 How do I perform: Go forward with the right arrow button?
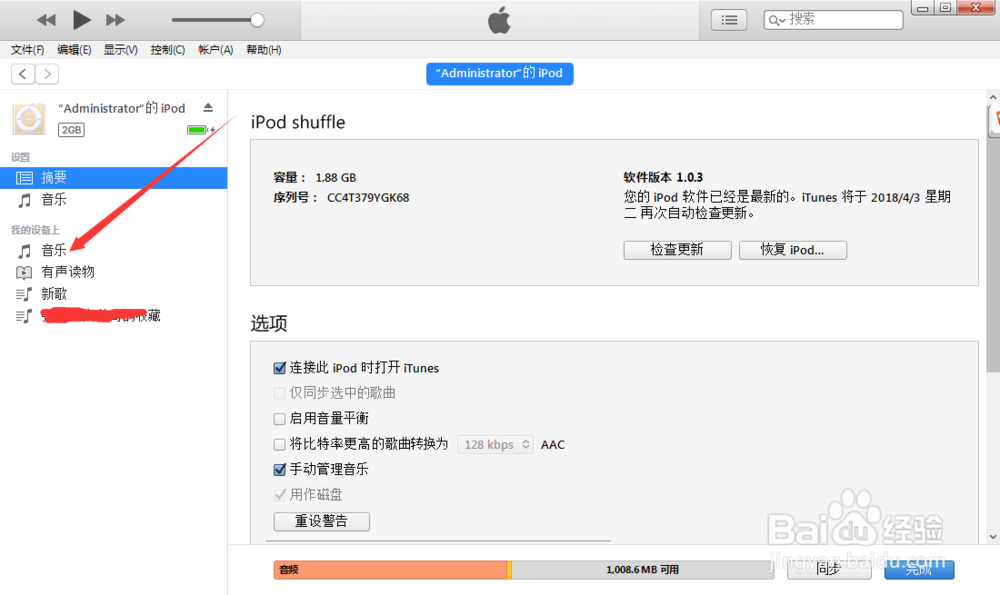coord(47,74)
